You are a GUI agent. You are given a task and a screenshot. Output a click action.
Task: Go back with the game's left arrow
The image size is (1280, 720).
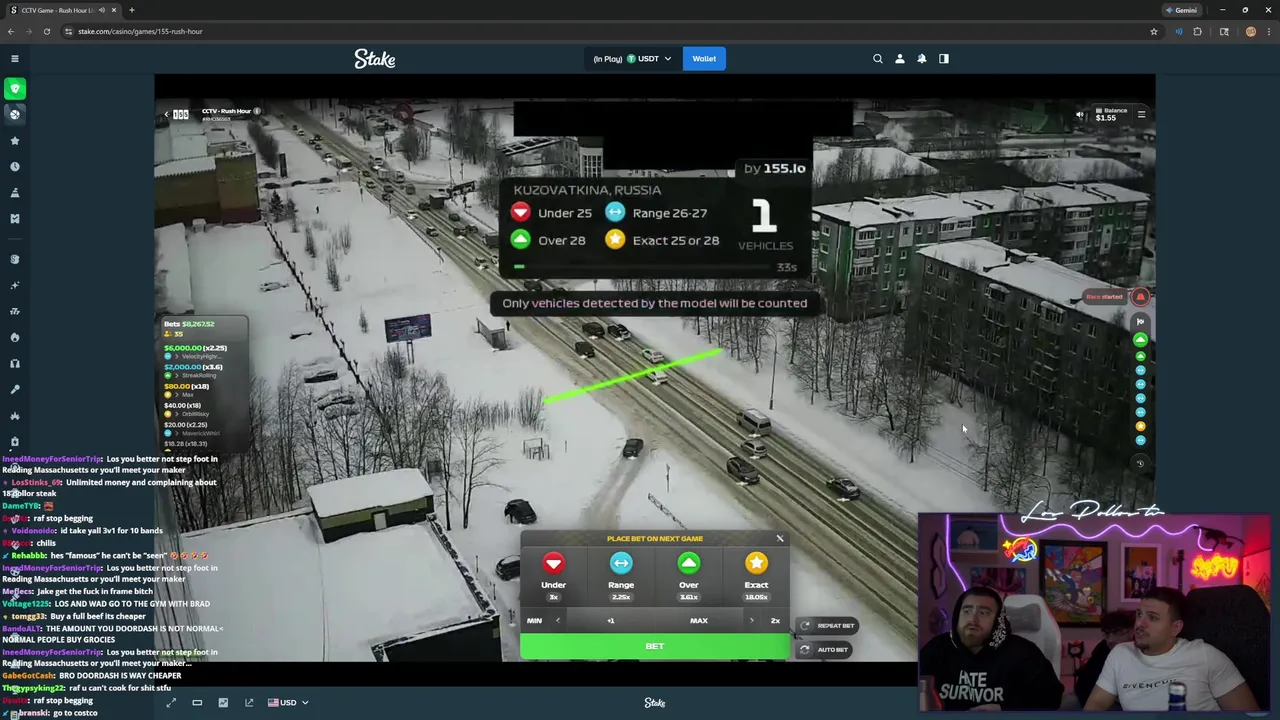[167, 114]
